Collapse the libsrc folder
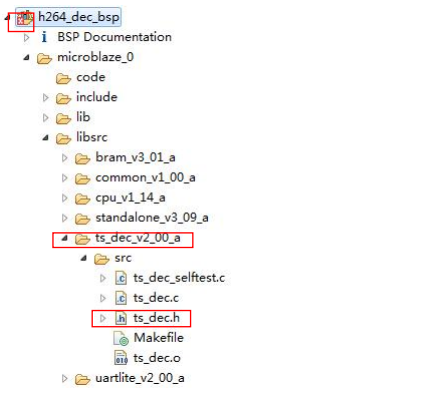426x397 pixels. pos(46,138)
